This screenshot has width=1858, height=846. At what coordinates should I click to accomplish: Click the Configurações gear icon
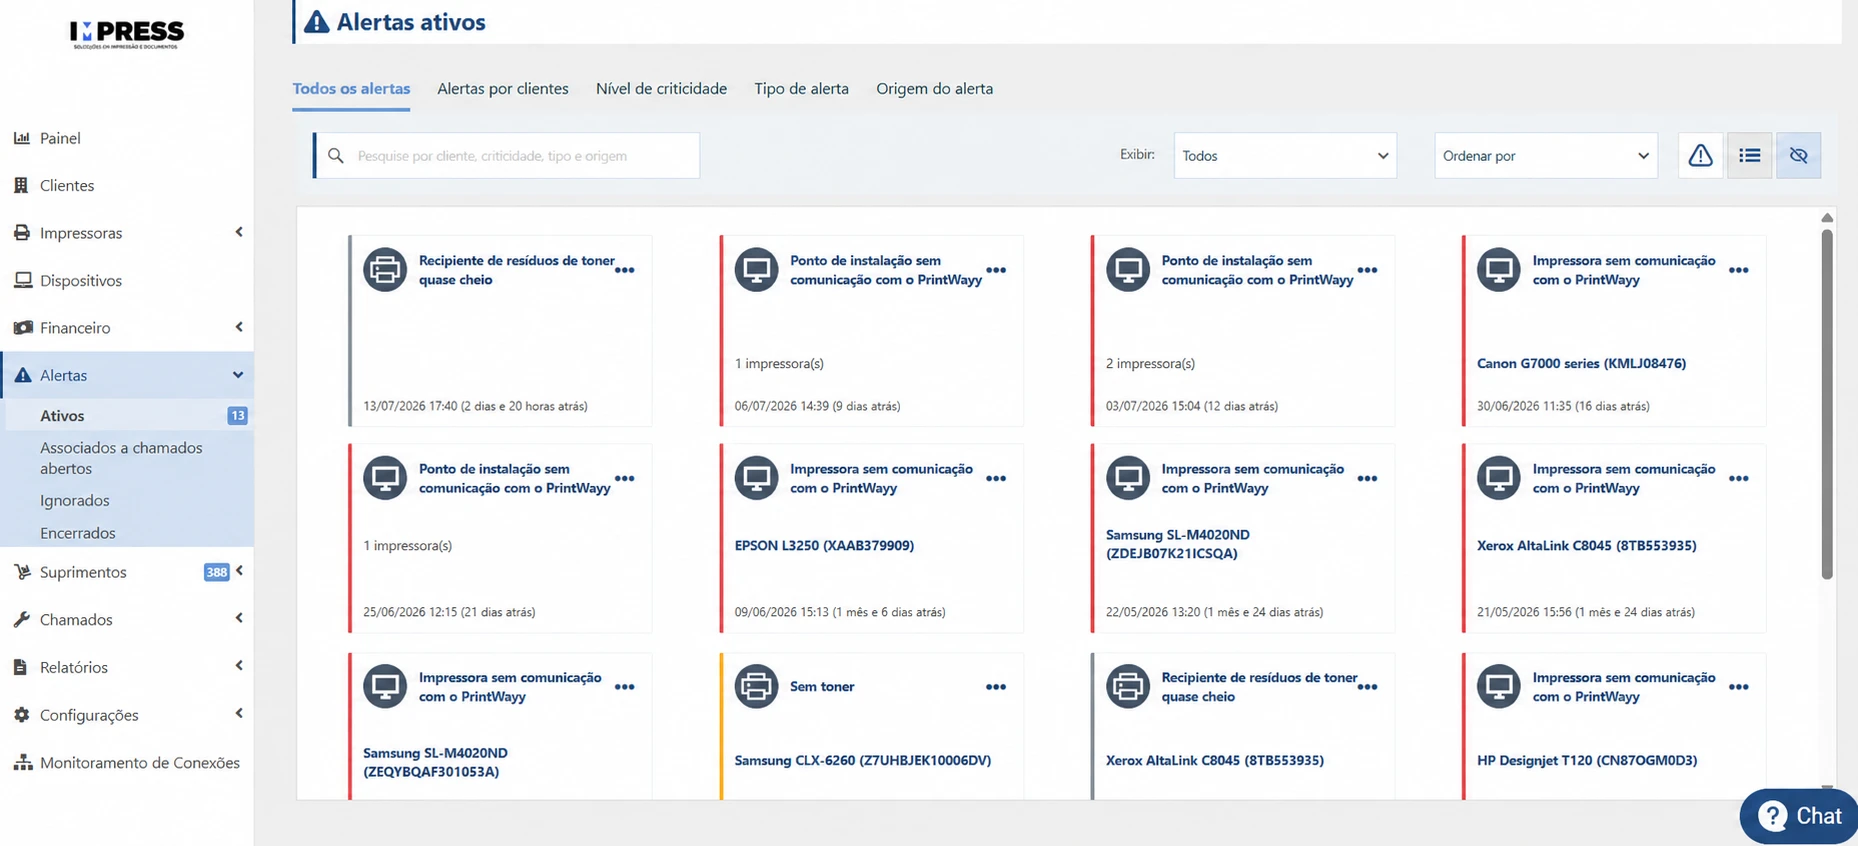(22, 715)
